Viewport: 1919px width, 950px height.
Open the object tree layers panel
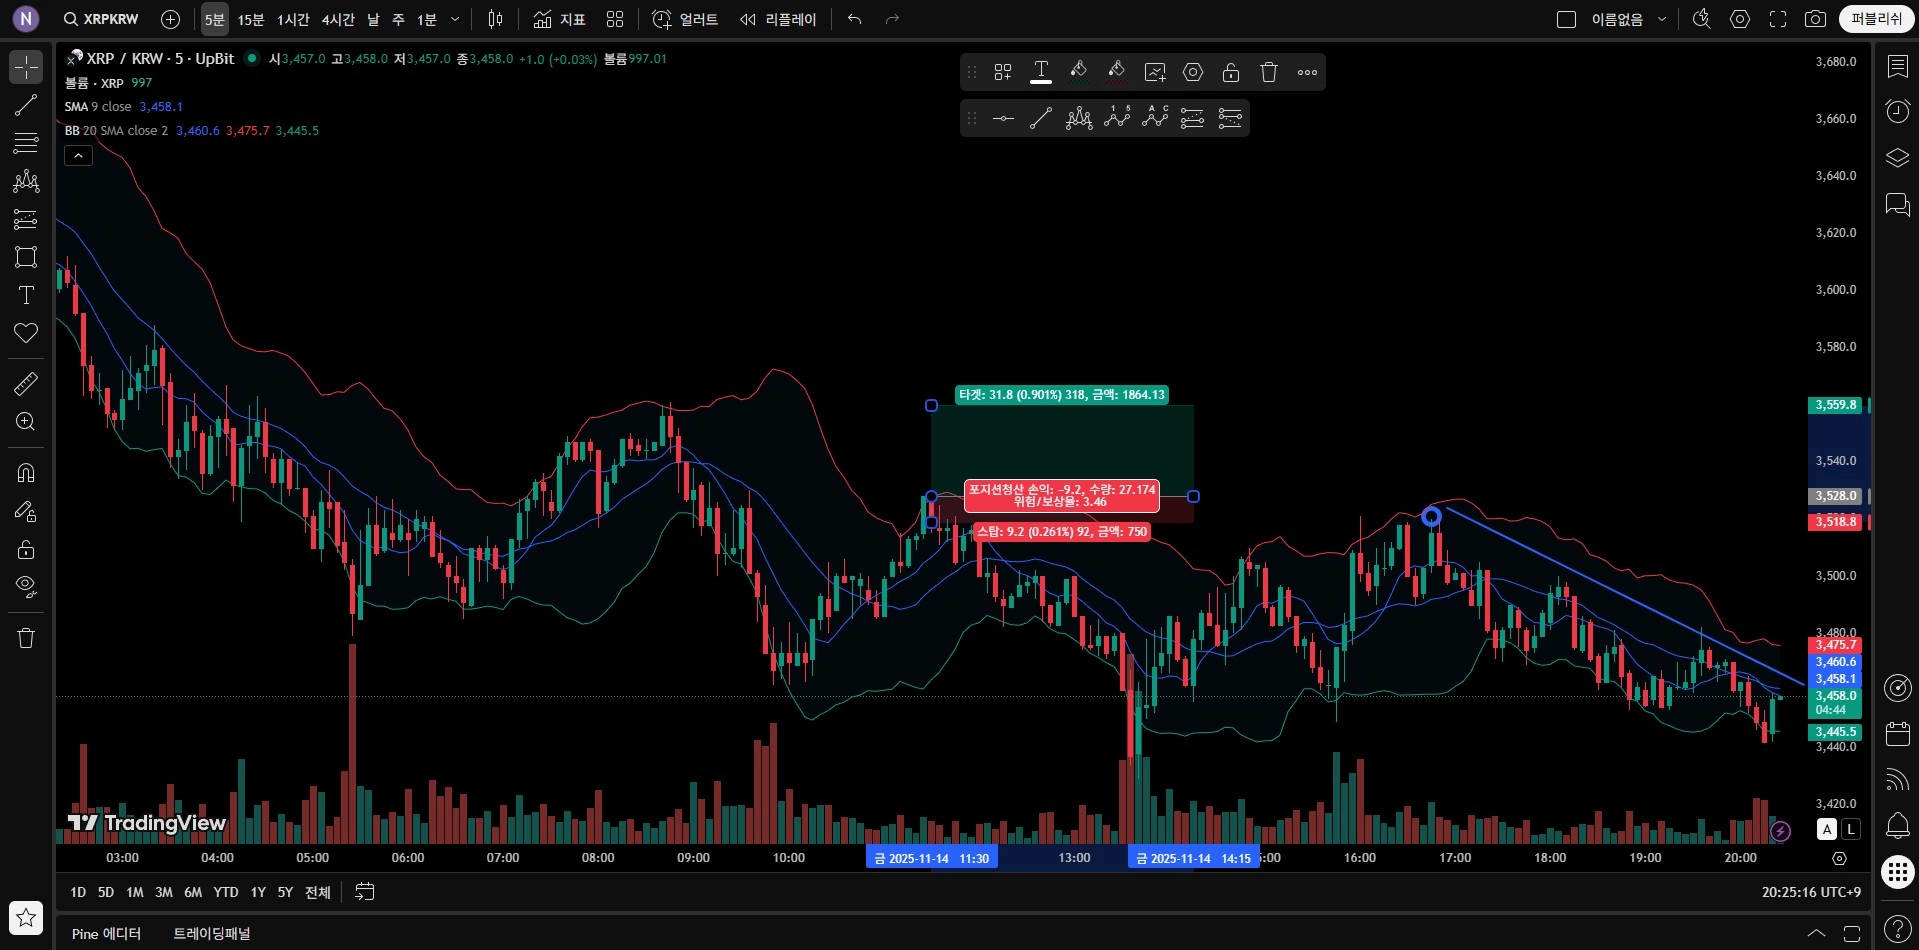point(1897,158)
